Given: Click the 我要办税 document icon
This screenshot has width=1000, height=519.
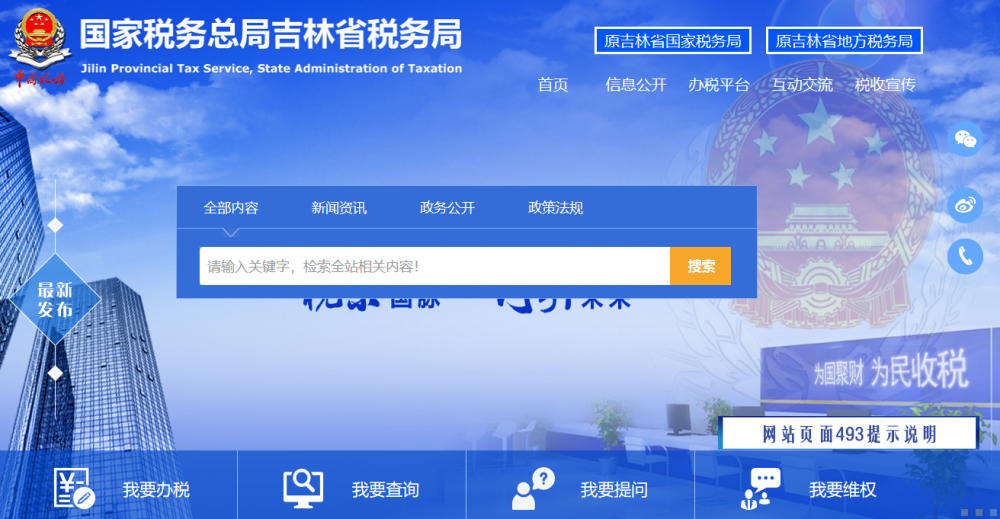Looking at the screenshot, I should coord(74,489).
